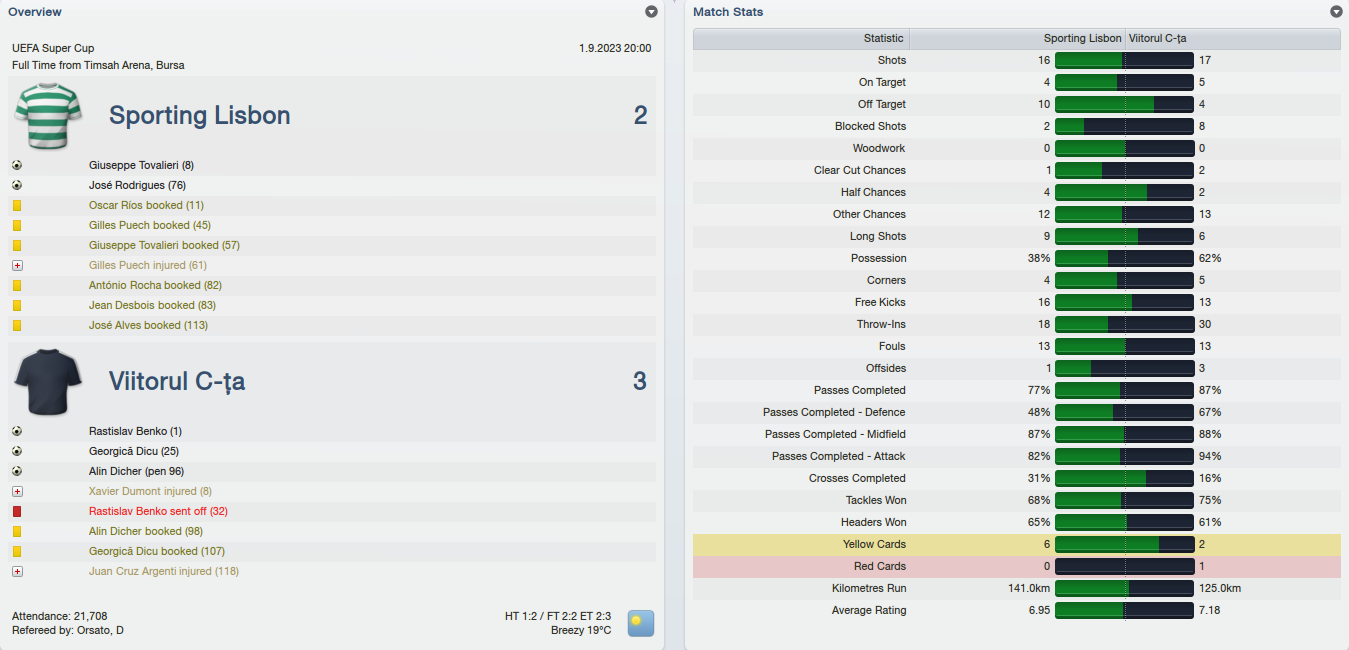Click the sunny weather icon
The image size is (1349, 650).
(x=641, y=623)
